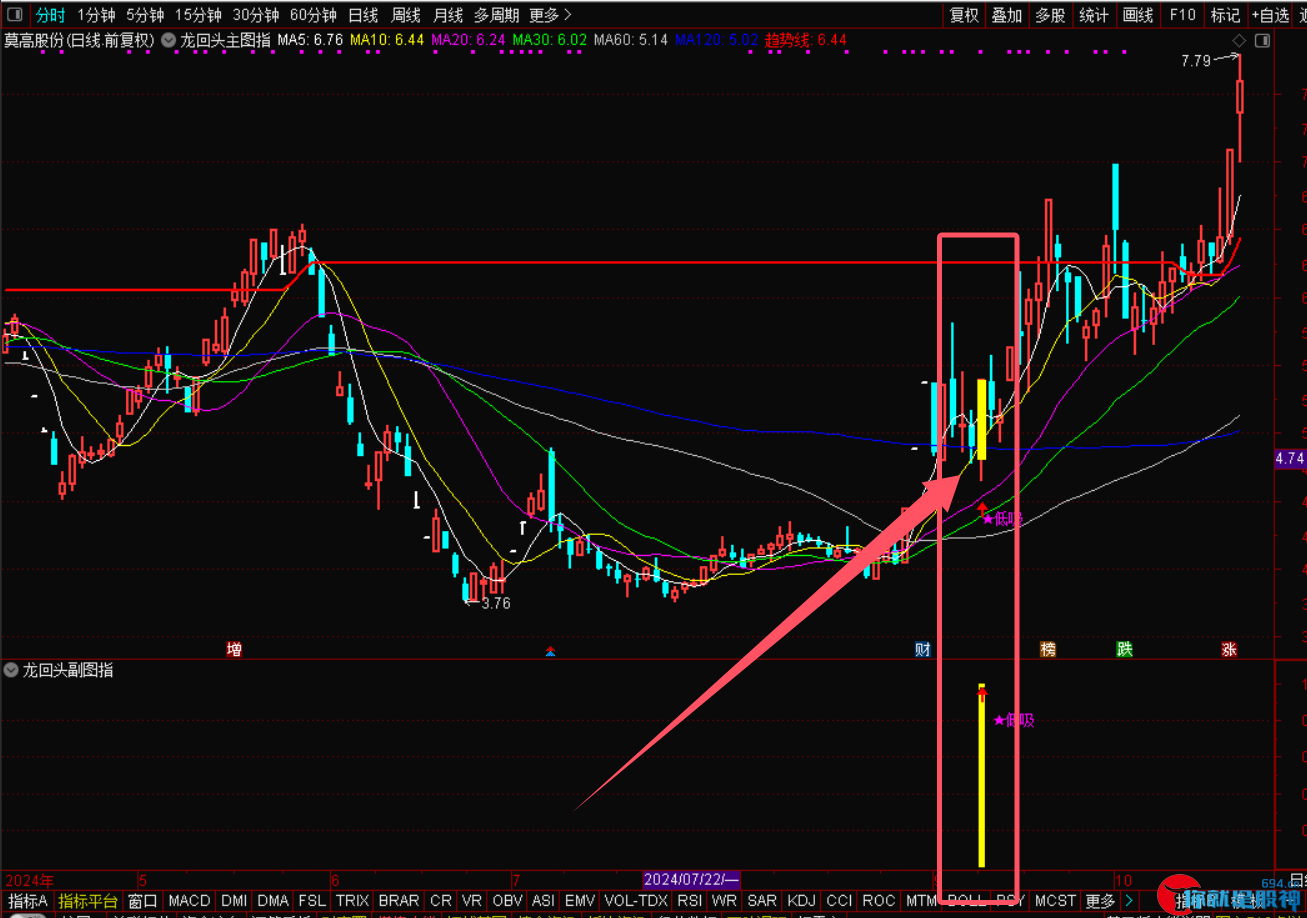Click the 2024/07/22 date marker on time axis
The height and width of the screenshot is (918, 1307).
(x=691, y=880)
